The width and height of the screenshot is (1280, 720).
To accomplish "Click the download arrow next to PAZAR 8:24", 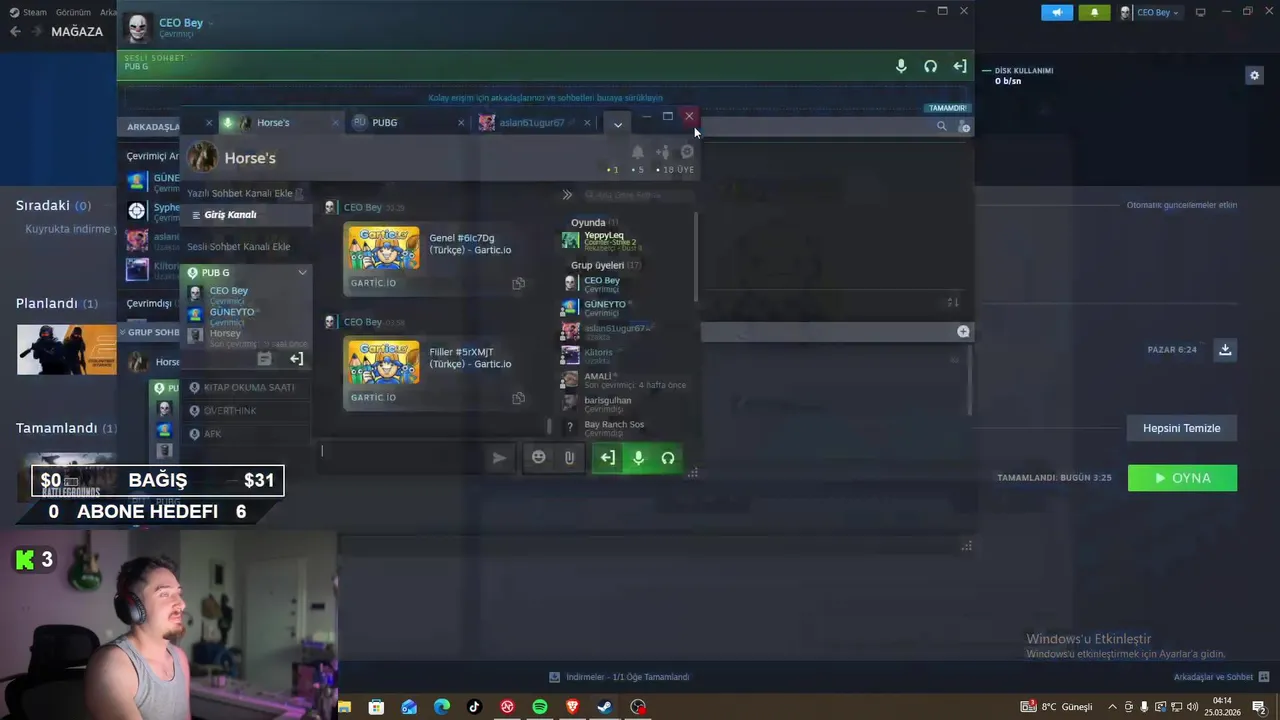I will click(1225, 349).
